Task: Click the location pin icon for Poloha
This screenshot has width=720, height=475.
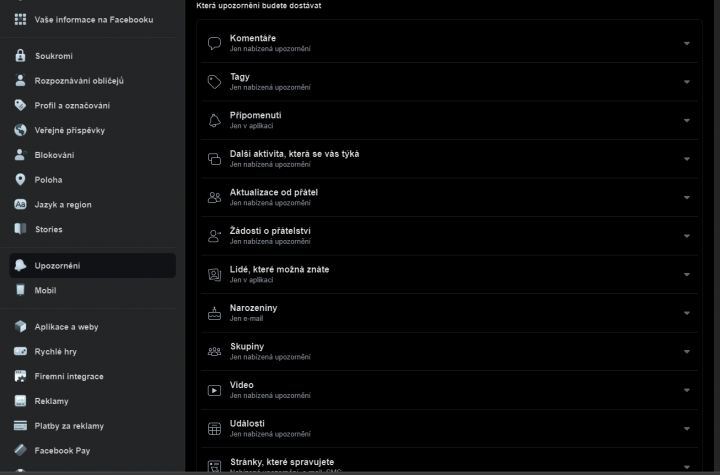Action: pyautogui.click(x=20, y=180)
